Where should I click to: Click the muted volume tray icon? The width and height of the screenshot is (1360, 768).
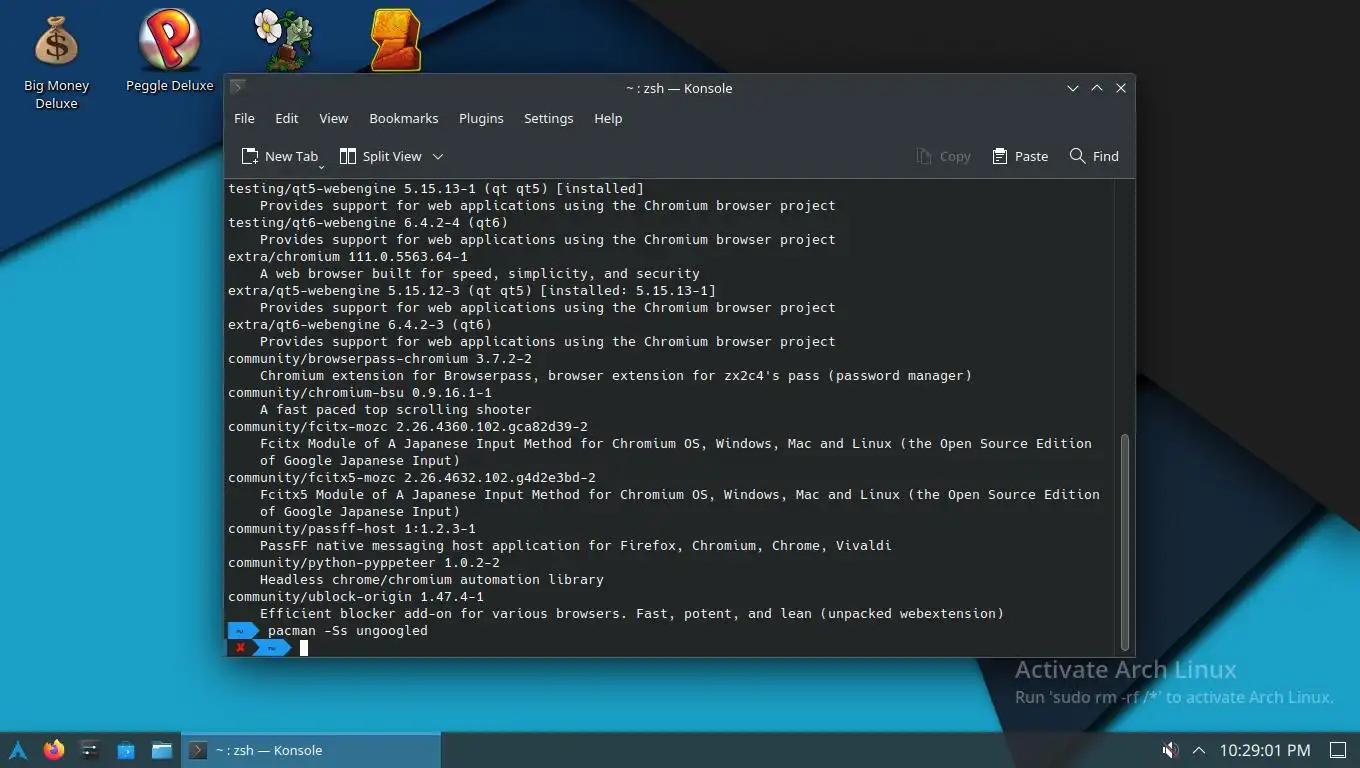pos(1170,750)
